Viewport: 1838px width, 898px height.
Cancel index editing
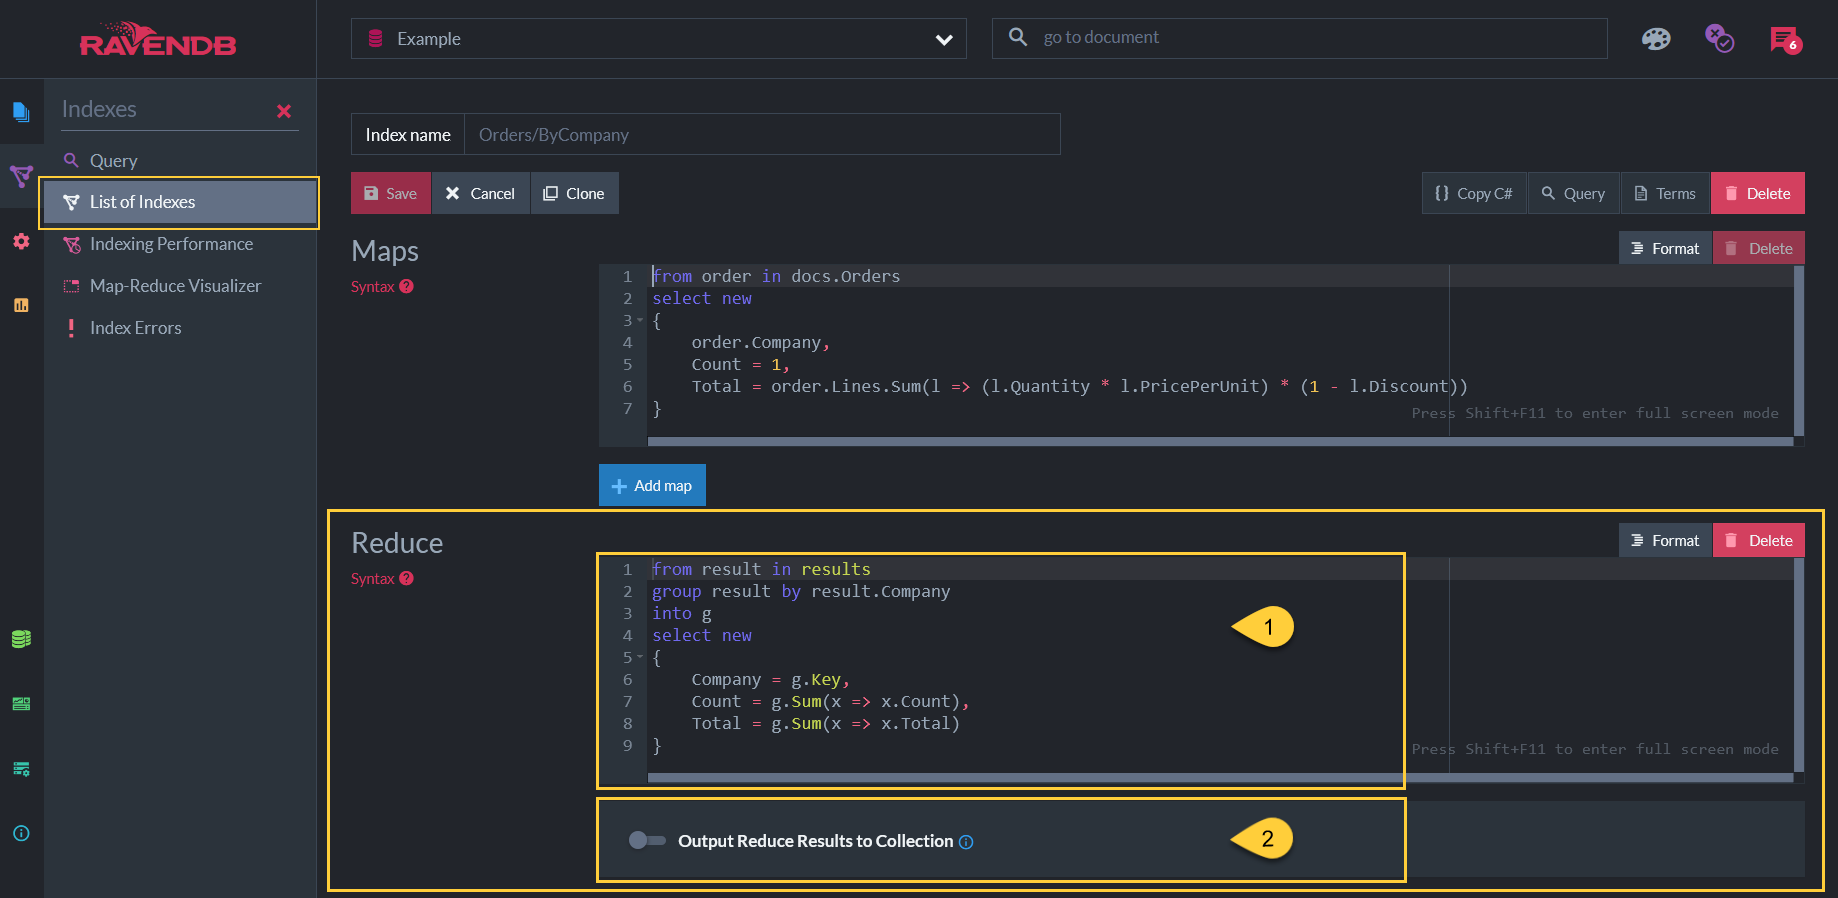pos(481,193)
